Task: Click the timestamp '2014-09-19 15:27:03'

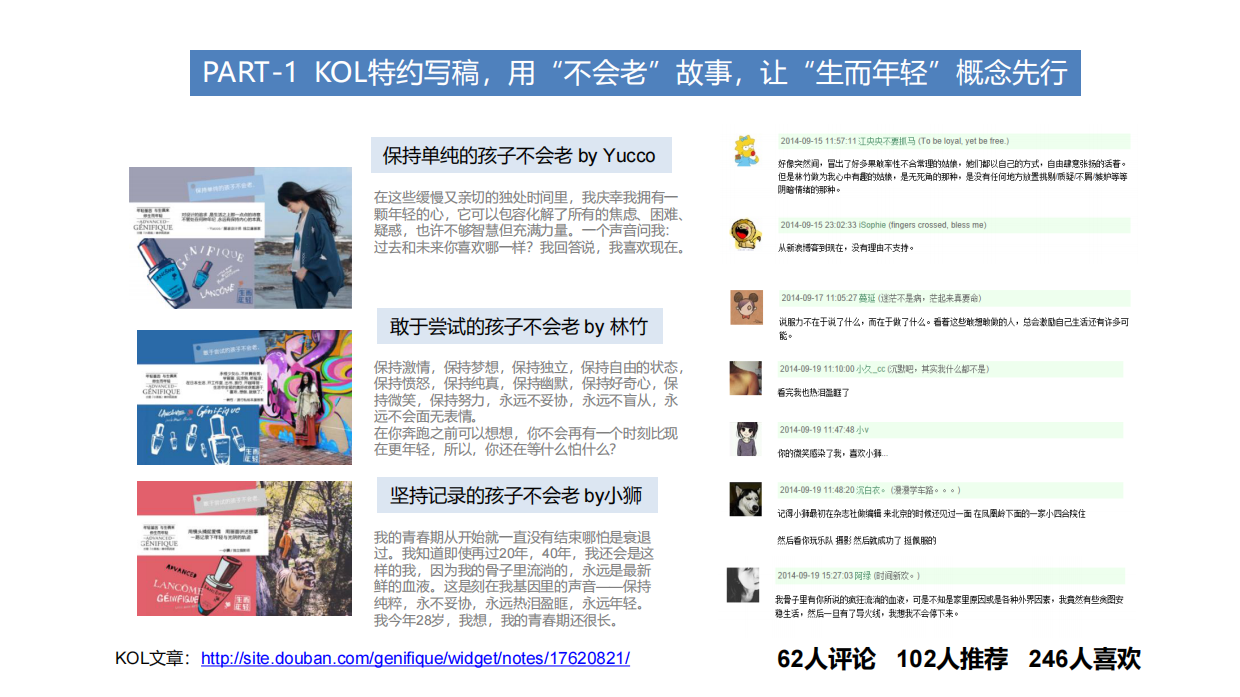Action: point(815,575)
